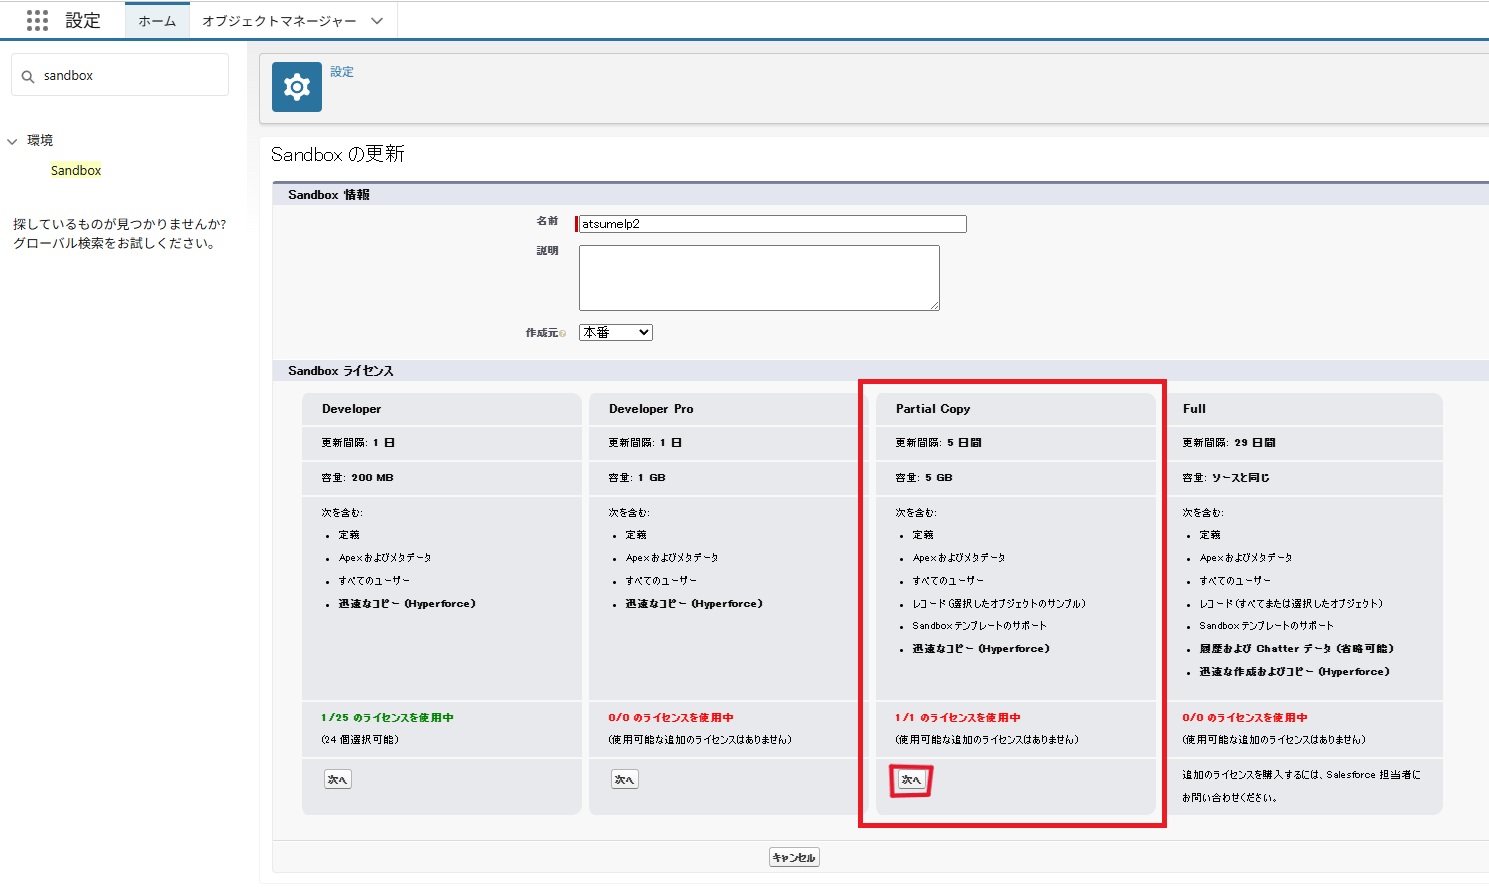Open the App Launcher dots grid
This screenshot has height=888, width=1489.
pyautogui.click(x=37, y=20)
